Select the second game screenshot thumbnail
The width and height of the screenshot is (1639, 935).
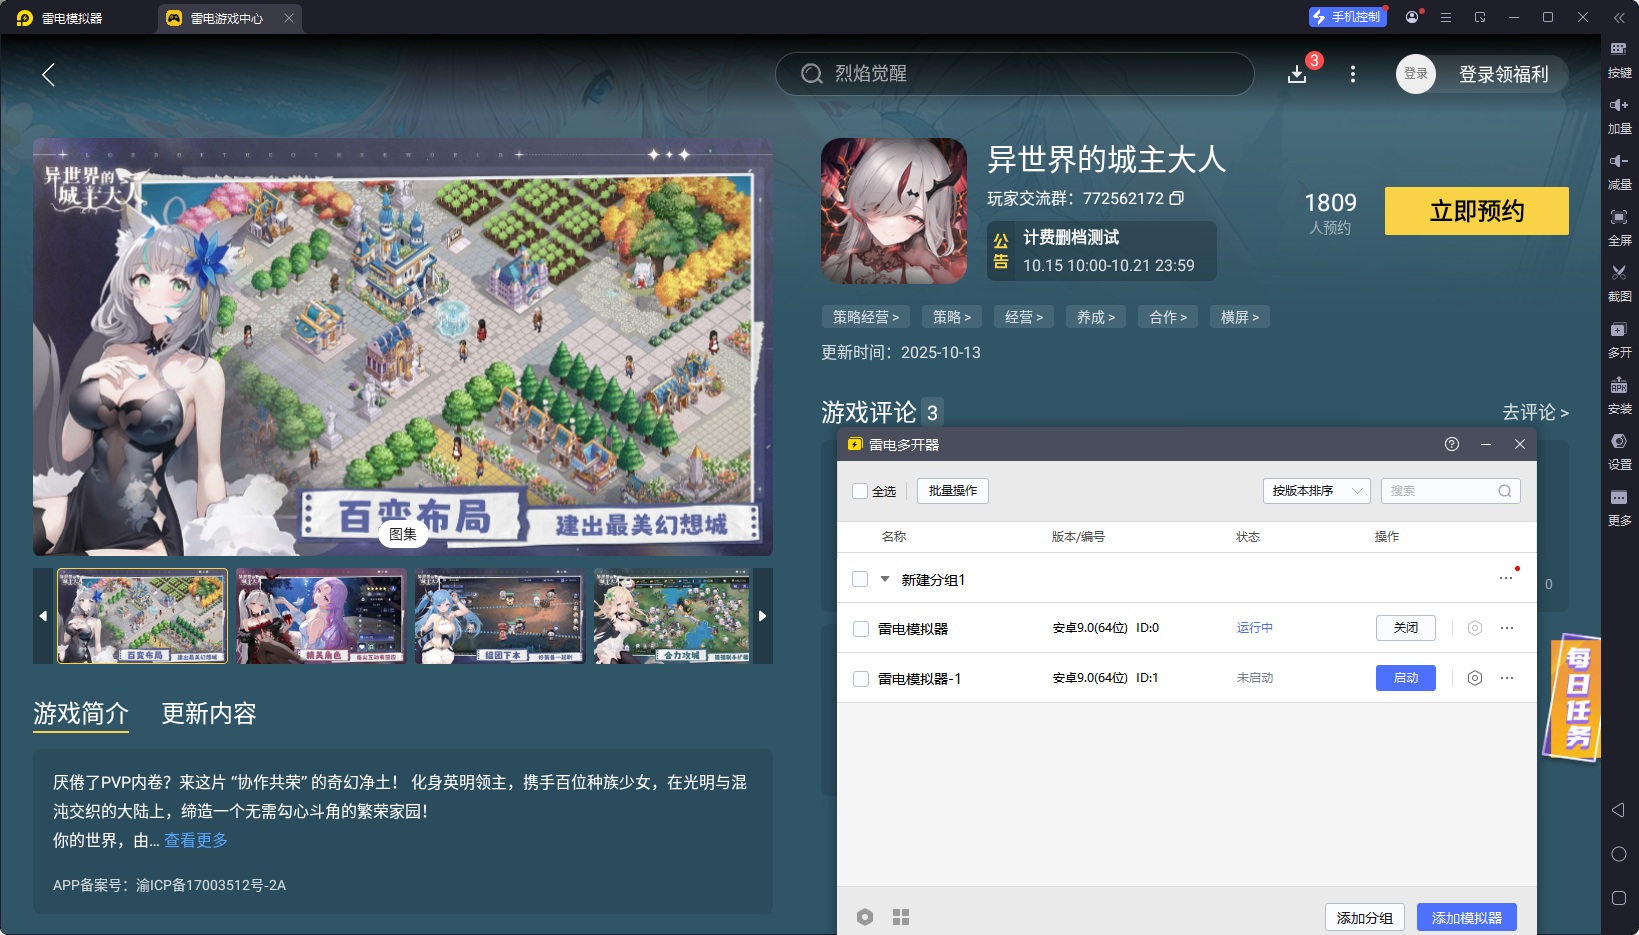[x=321, y=616]
